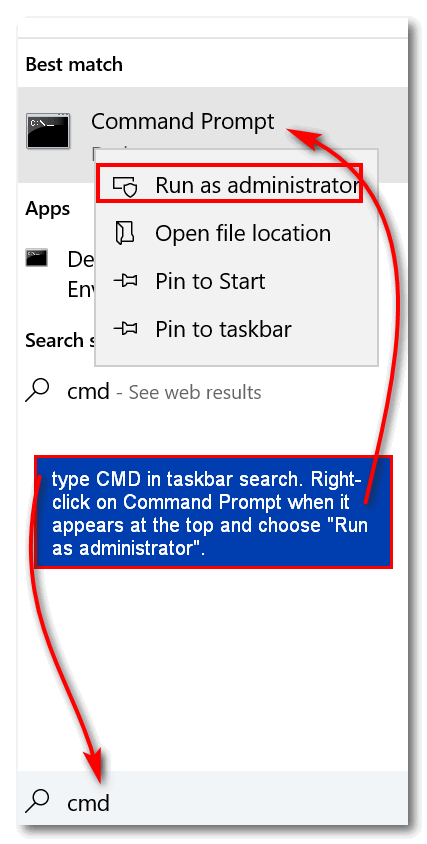
Task: Select Pin to taskbar menu entry
Action: click(x=236, y=328)
